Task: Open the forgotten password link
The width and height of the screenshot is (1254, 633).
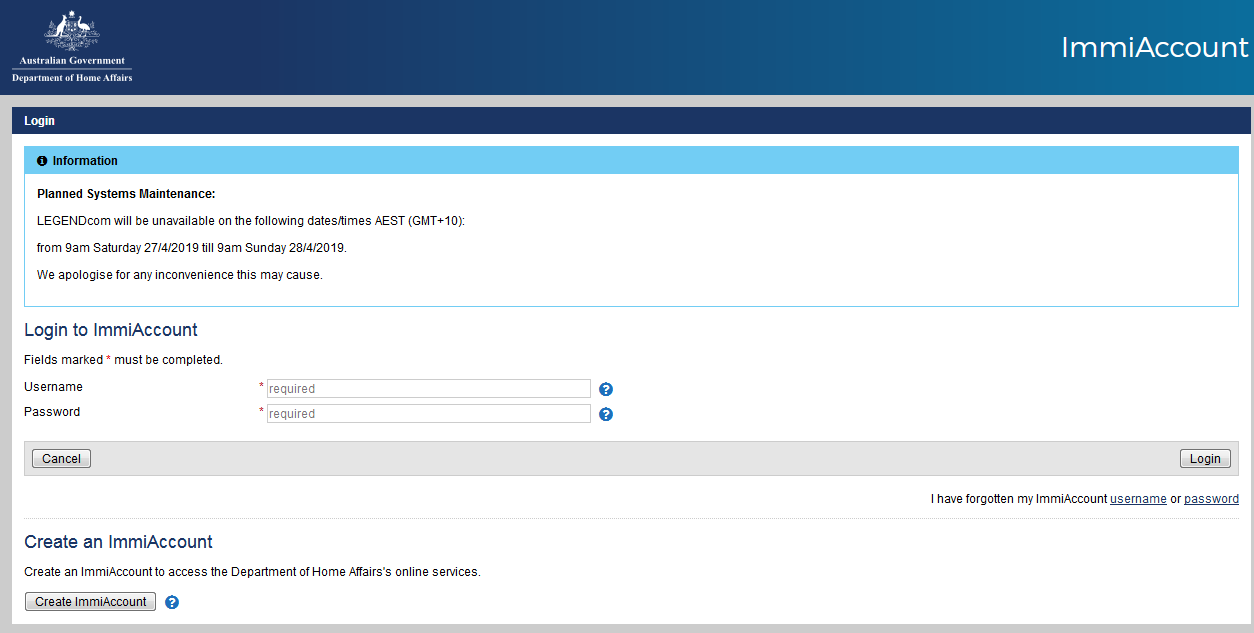Action: click(1211, 499)
